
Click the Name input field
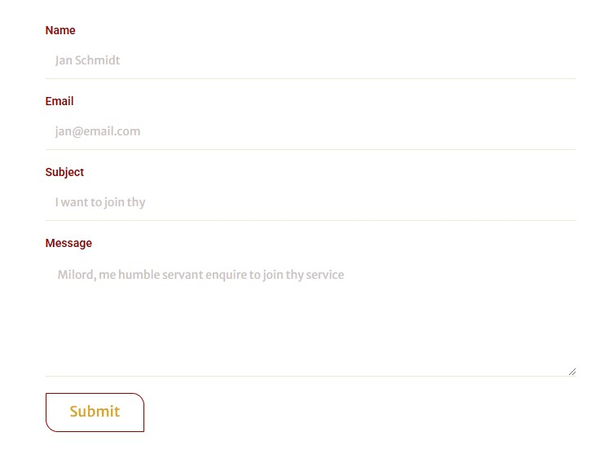(310, 60)
